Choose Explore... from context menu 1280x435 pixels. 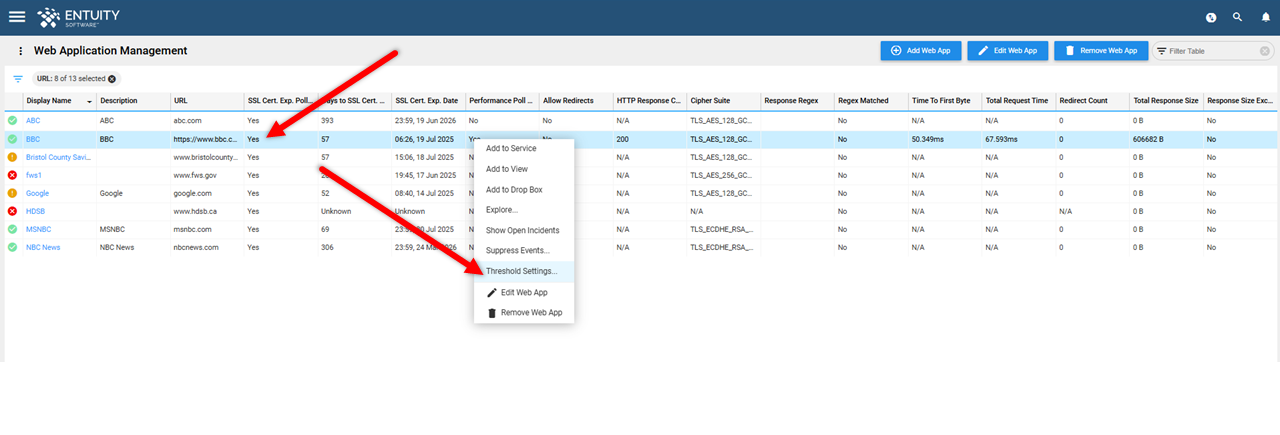pyautogui.click(x=524, y=210)
